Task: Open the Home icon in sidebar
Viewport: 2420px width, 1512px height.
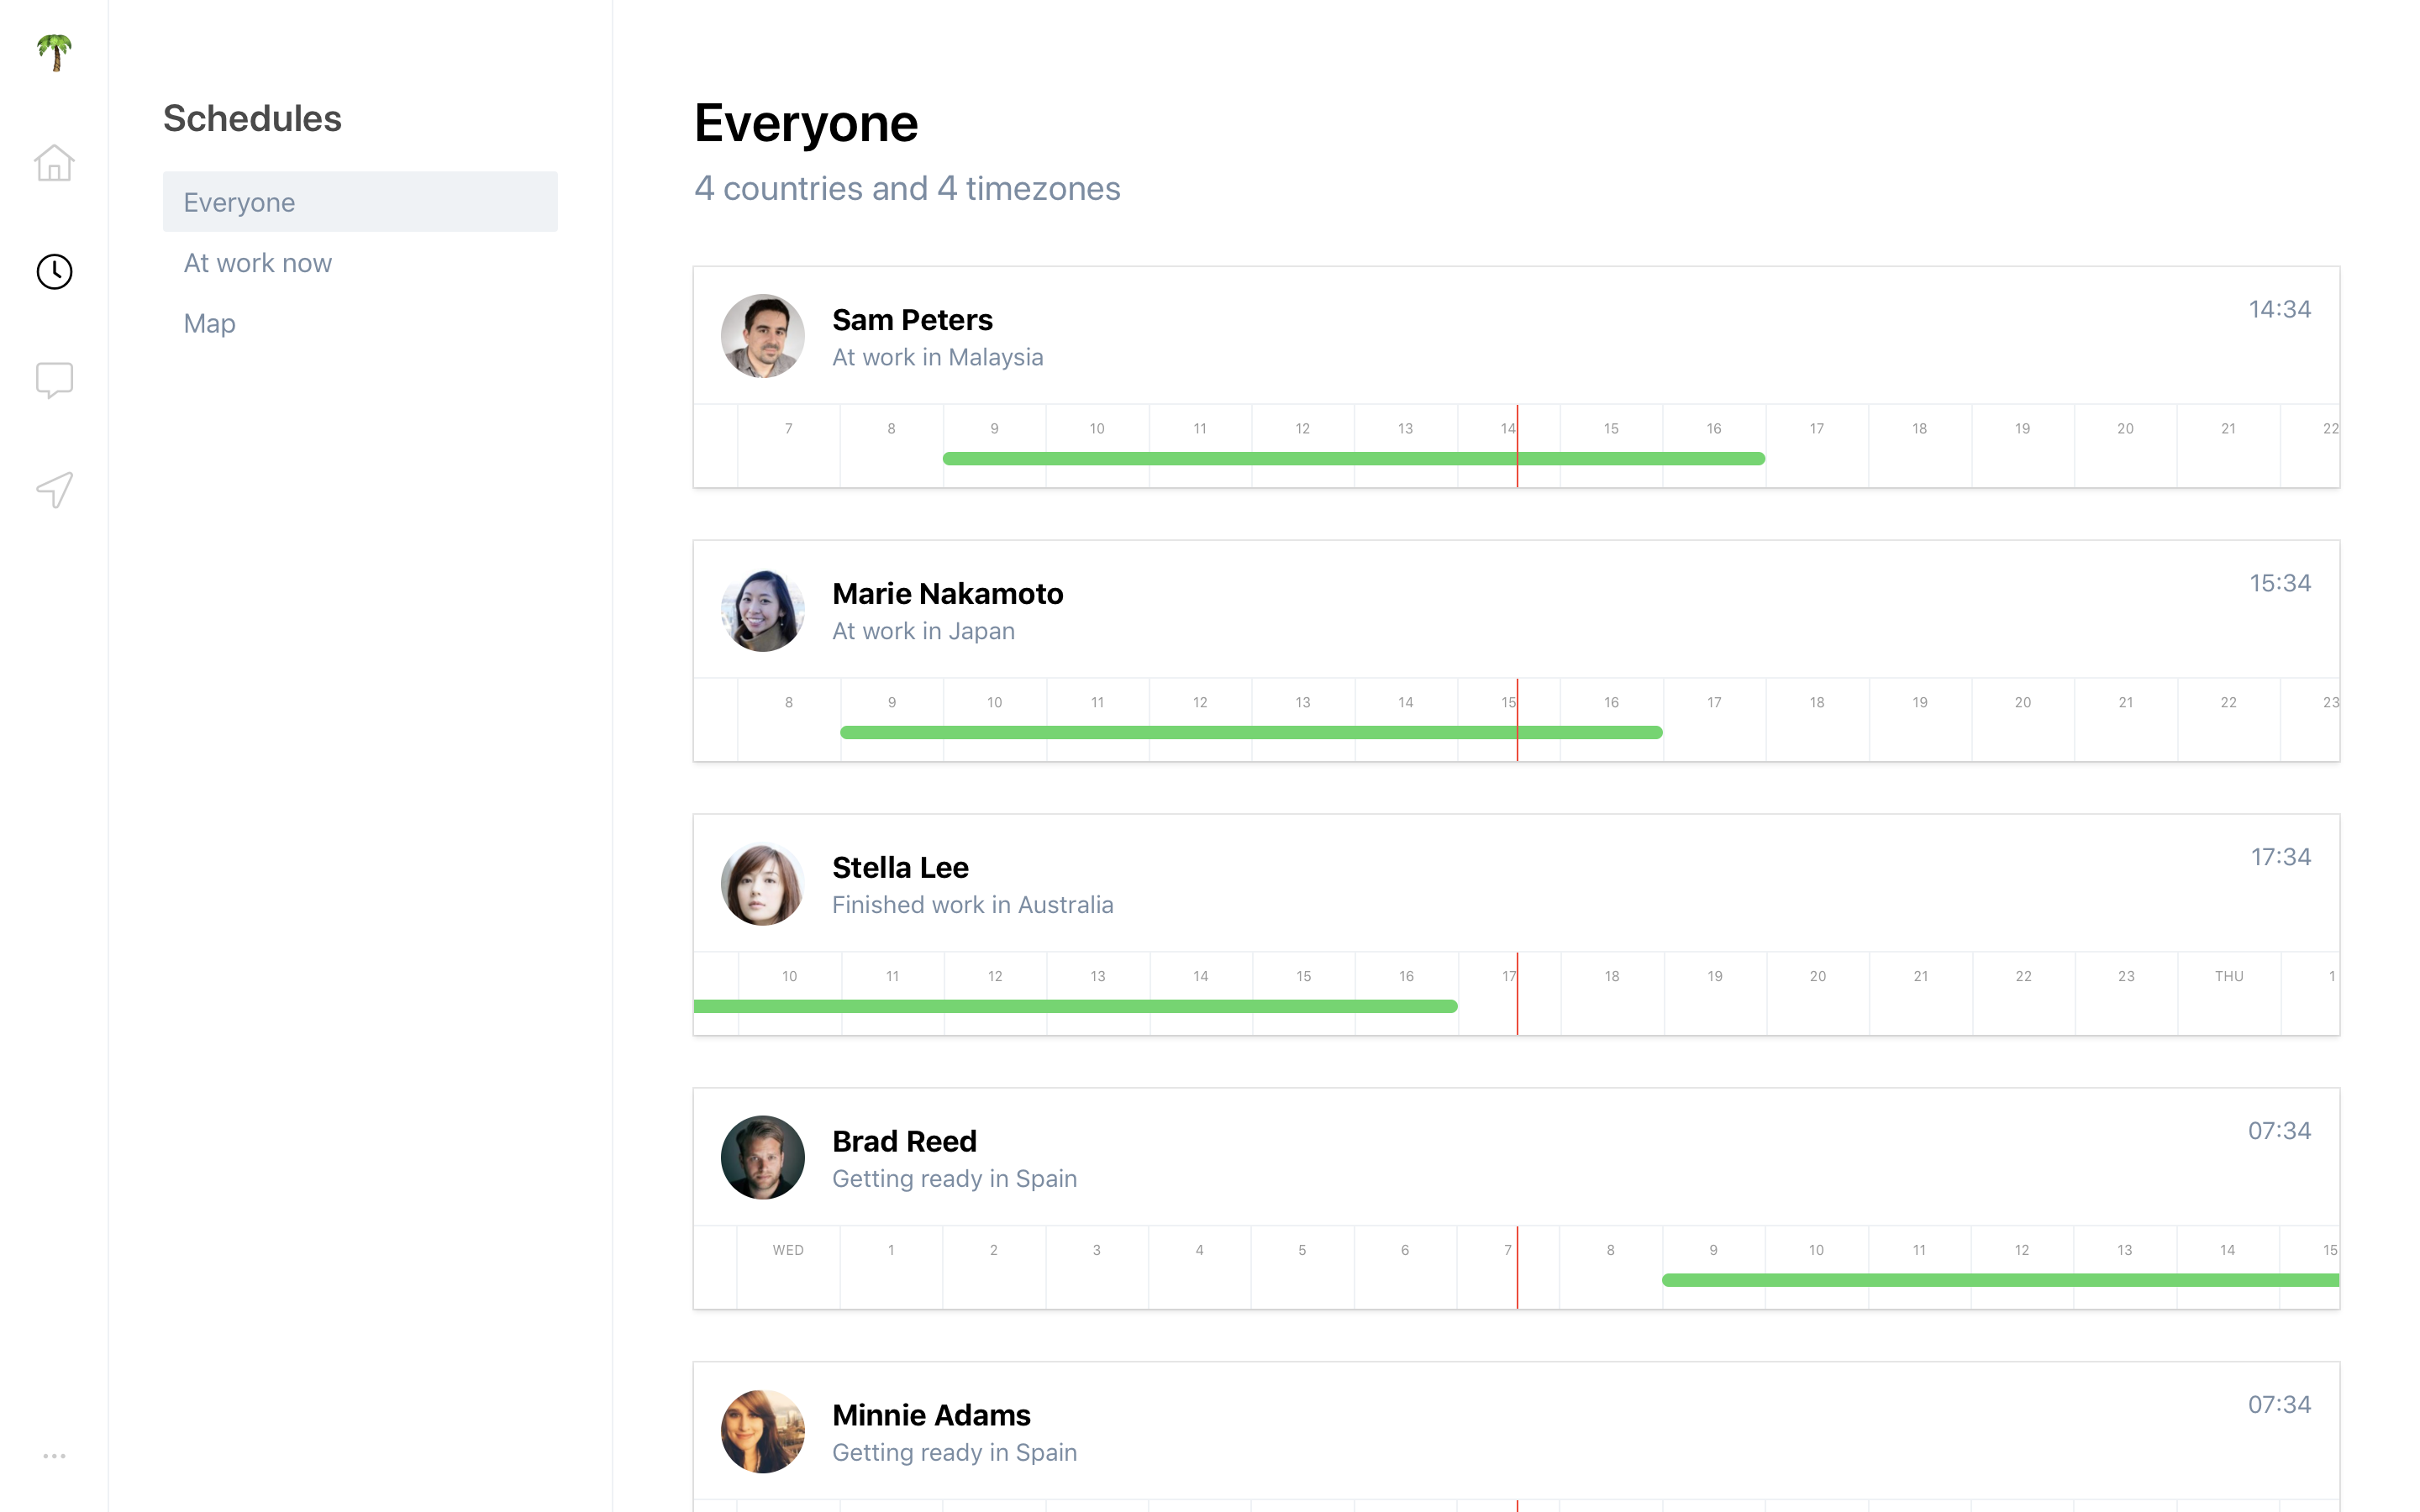Action: (54, 163)
